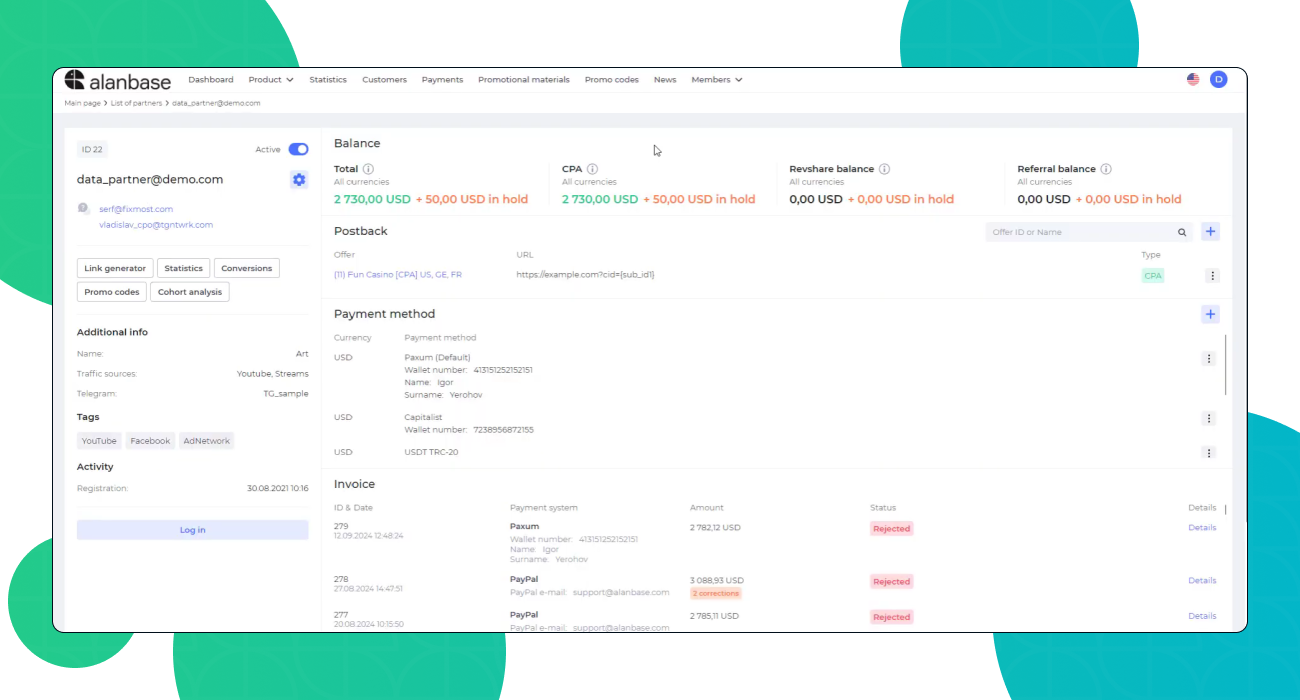The image size is (1300, 700).
Task: Click the alanbase logo
Action: click(118, 81)
